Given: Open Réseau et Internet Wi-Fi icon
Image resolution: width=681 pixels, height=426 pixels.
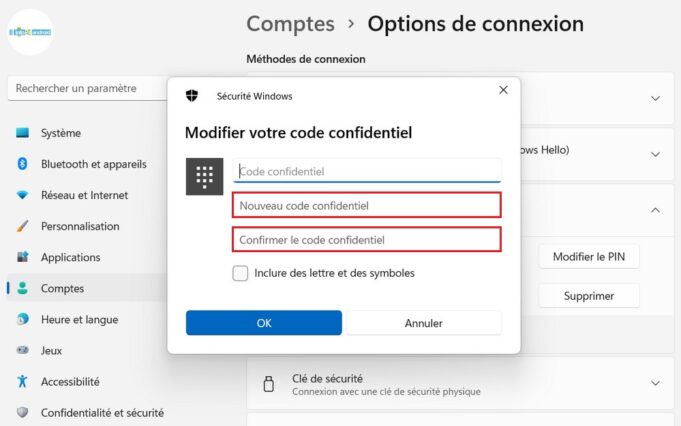Looking at the screenshot, I should (x=22, y=195).
